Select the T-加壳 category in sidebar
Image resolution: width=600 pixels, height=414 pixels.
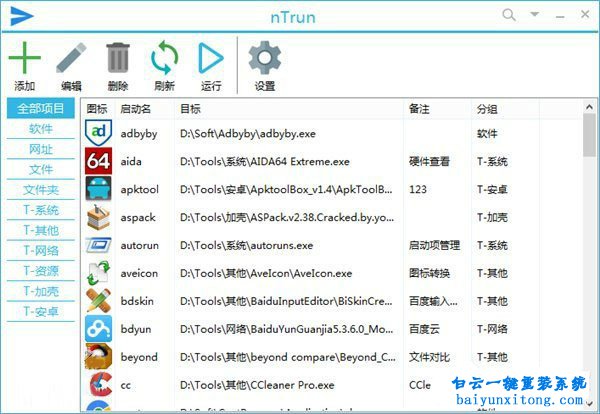click(41, 291)
